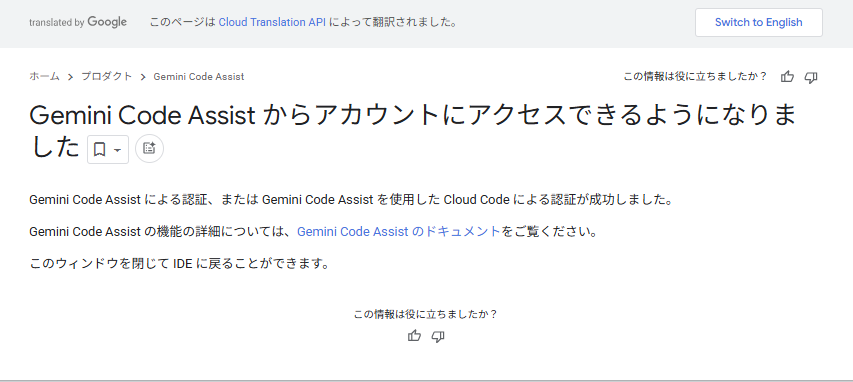Click the chevron separator after プロダクト breadcrumb
853x382 pixels.
click(143, 77)
